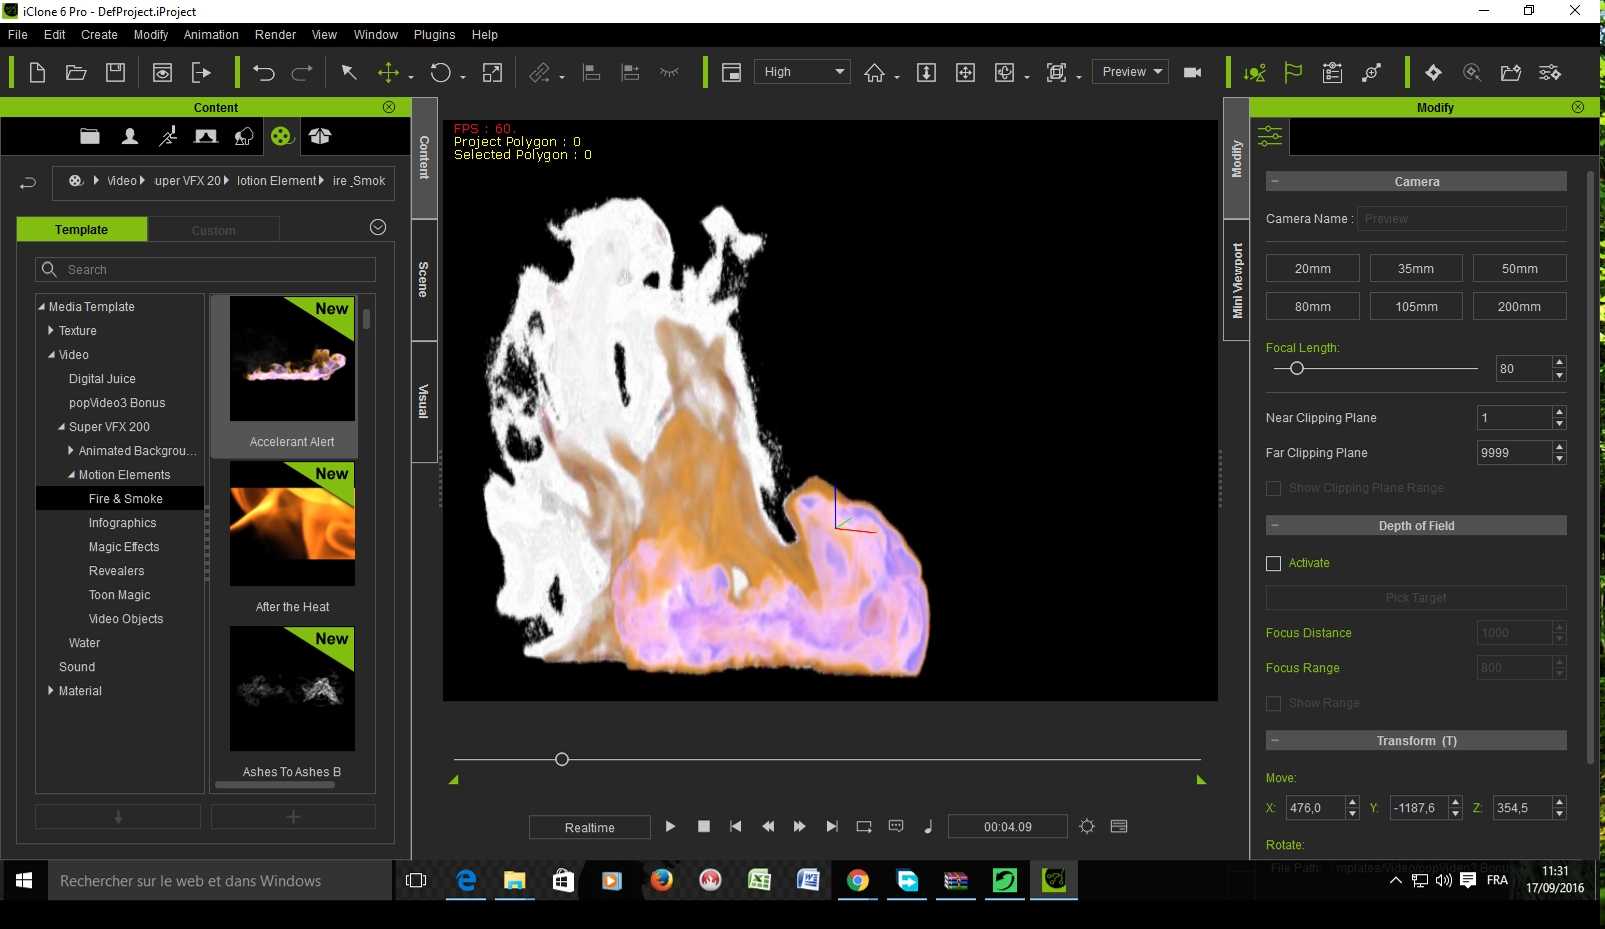Expand the Texture tree node

coord(51,331)
